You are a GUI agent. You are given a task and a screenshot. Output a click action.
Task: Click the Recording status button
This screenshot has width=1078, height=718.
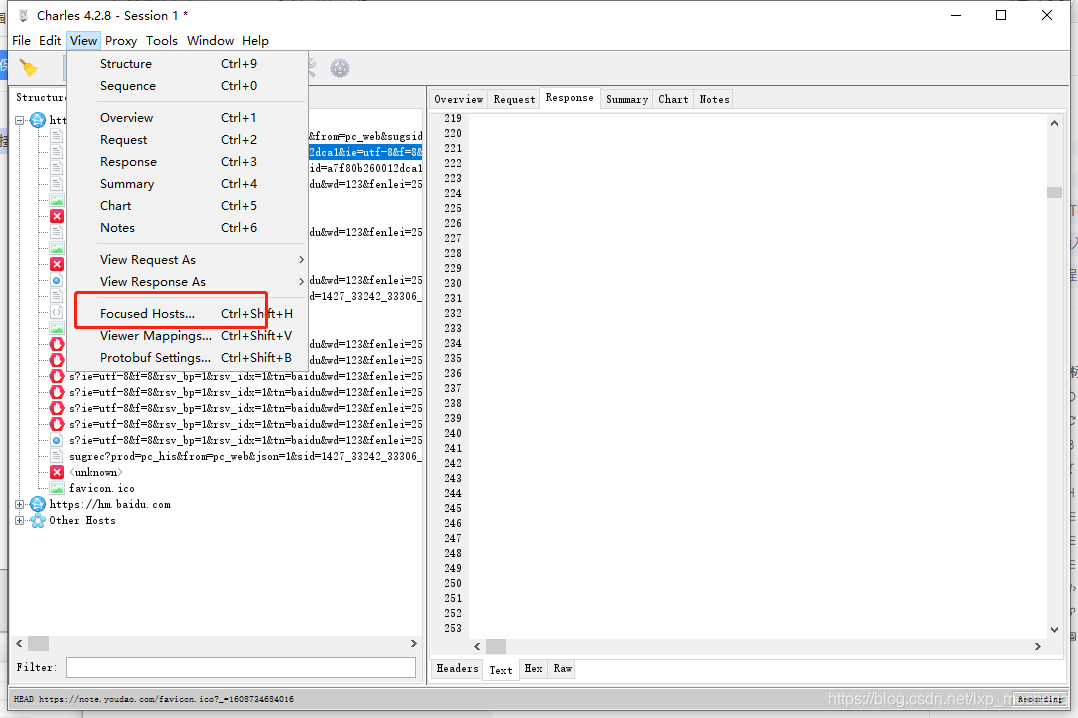click(1040, 699)
